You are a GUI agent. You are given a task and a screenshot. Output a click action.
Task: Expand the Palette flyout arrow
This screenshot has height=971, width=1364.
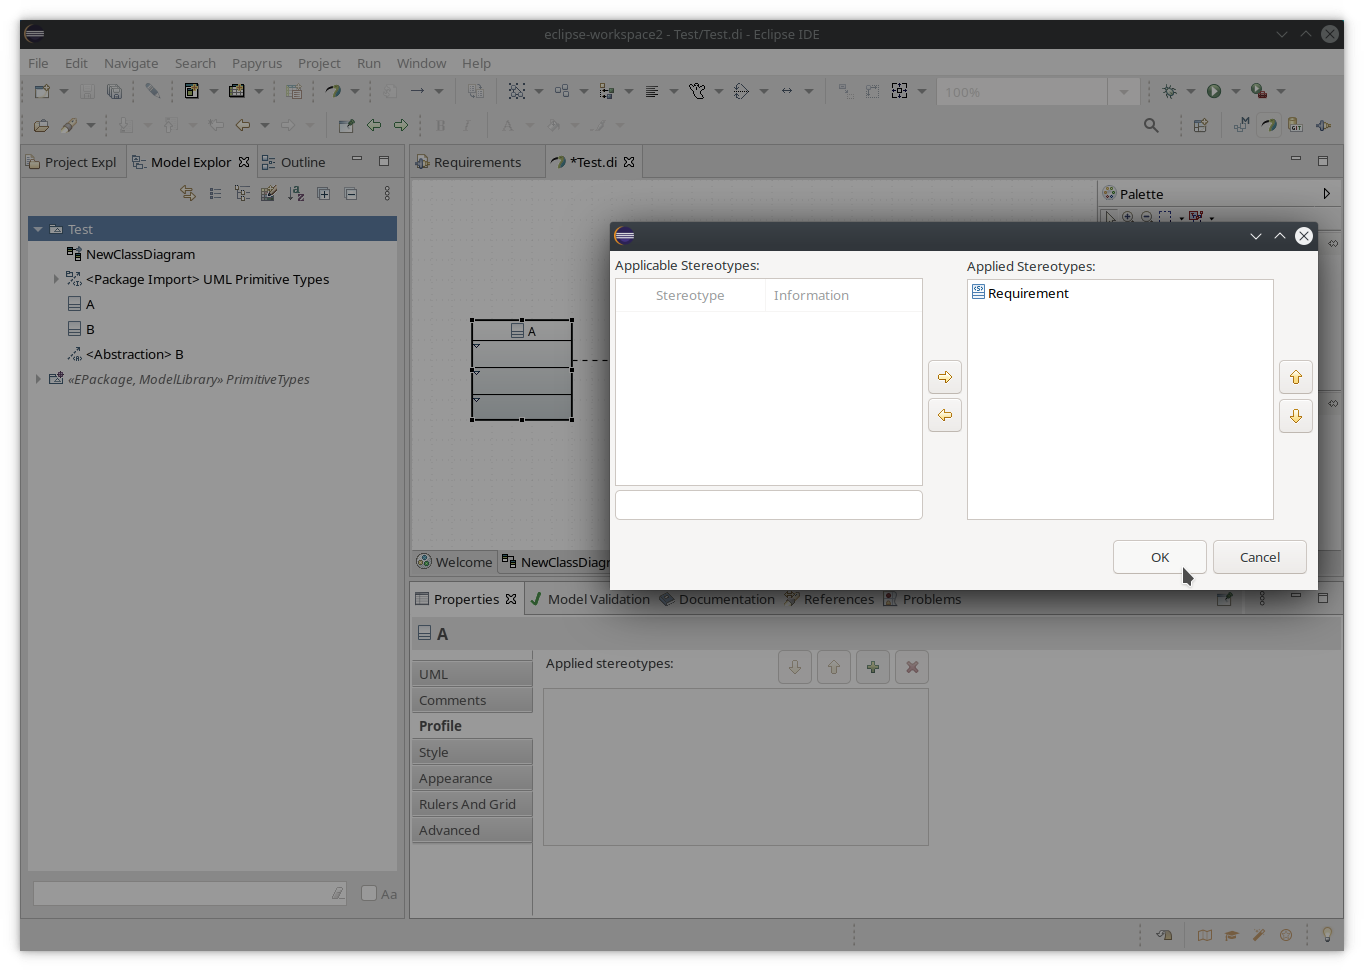click(1326, 194)
